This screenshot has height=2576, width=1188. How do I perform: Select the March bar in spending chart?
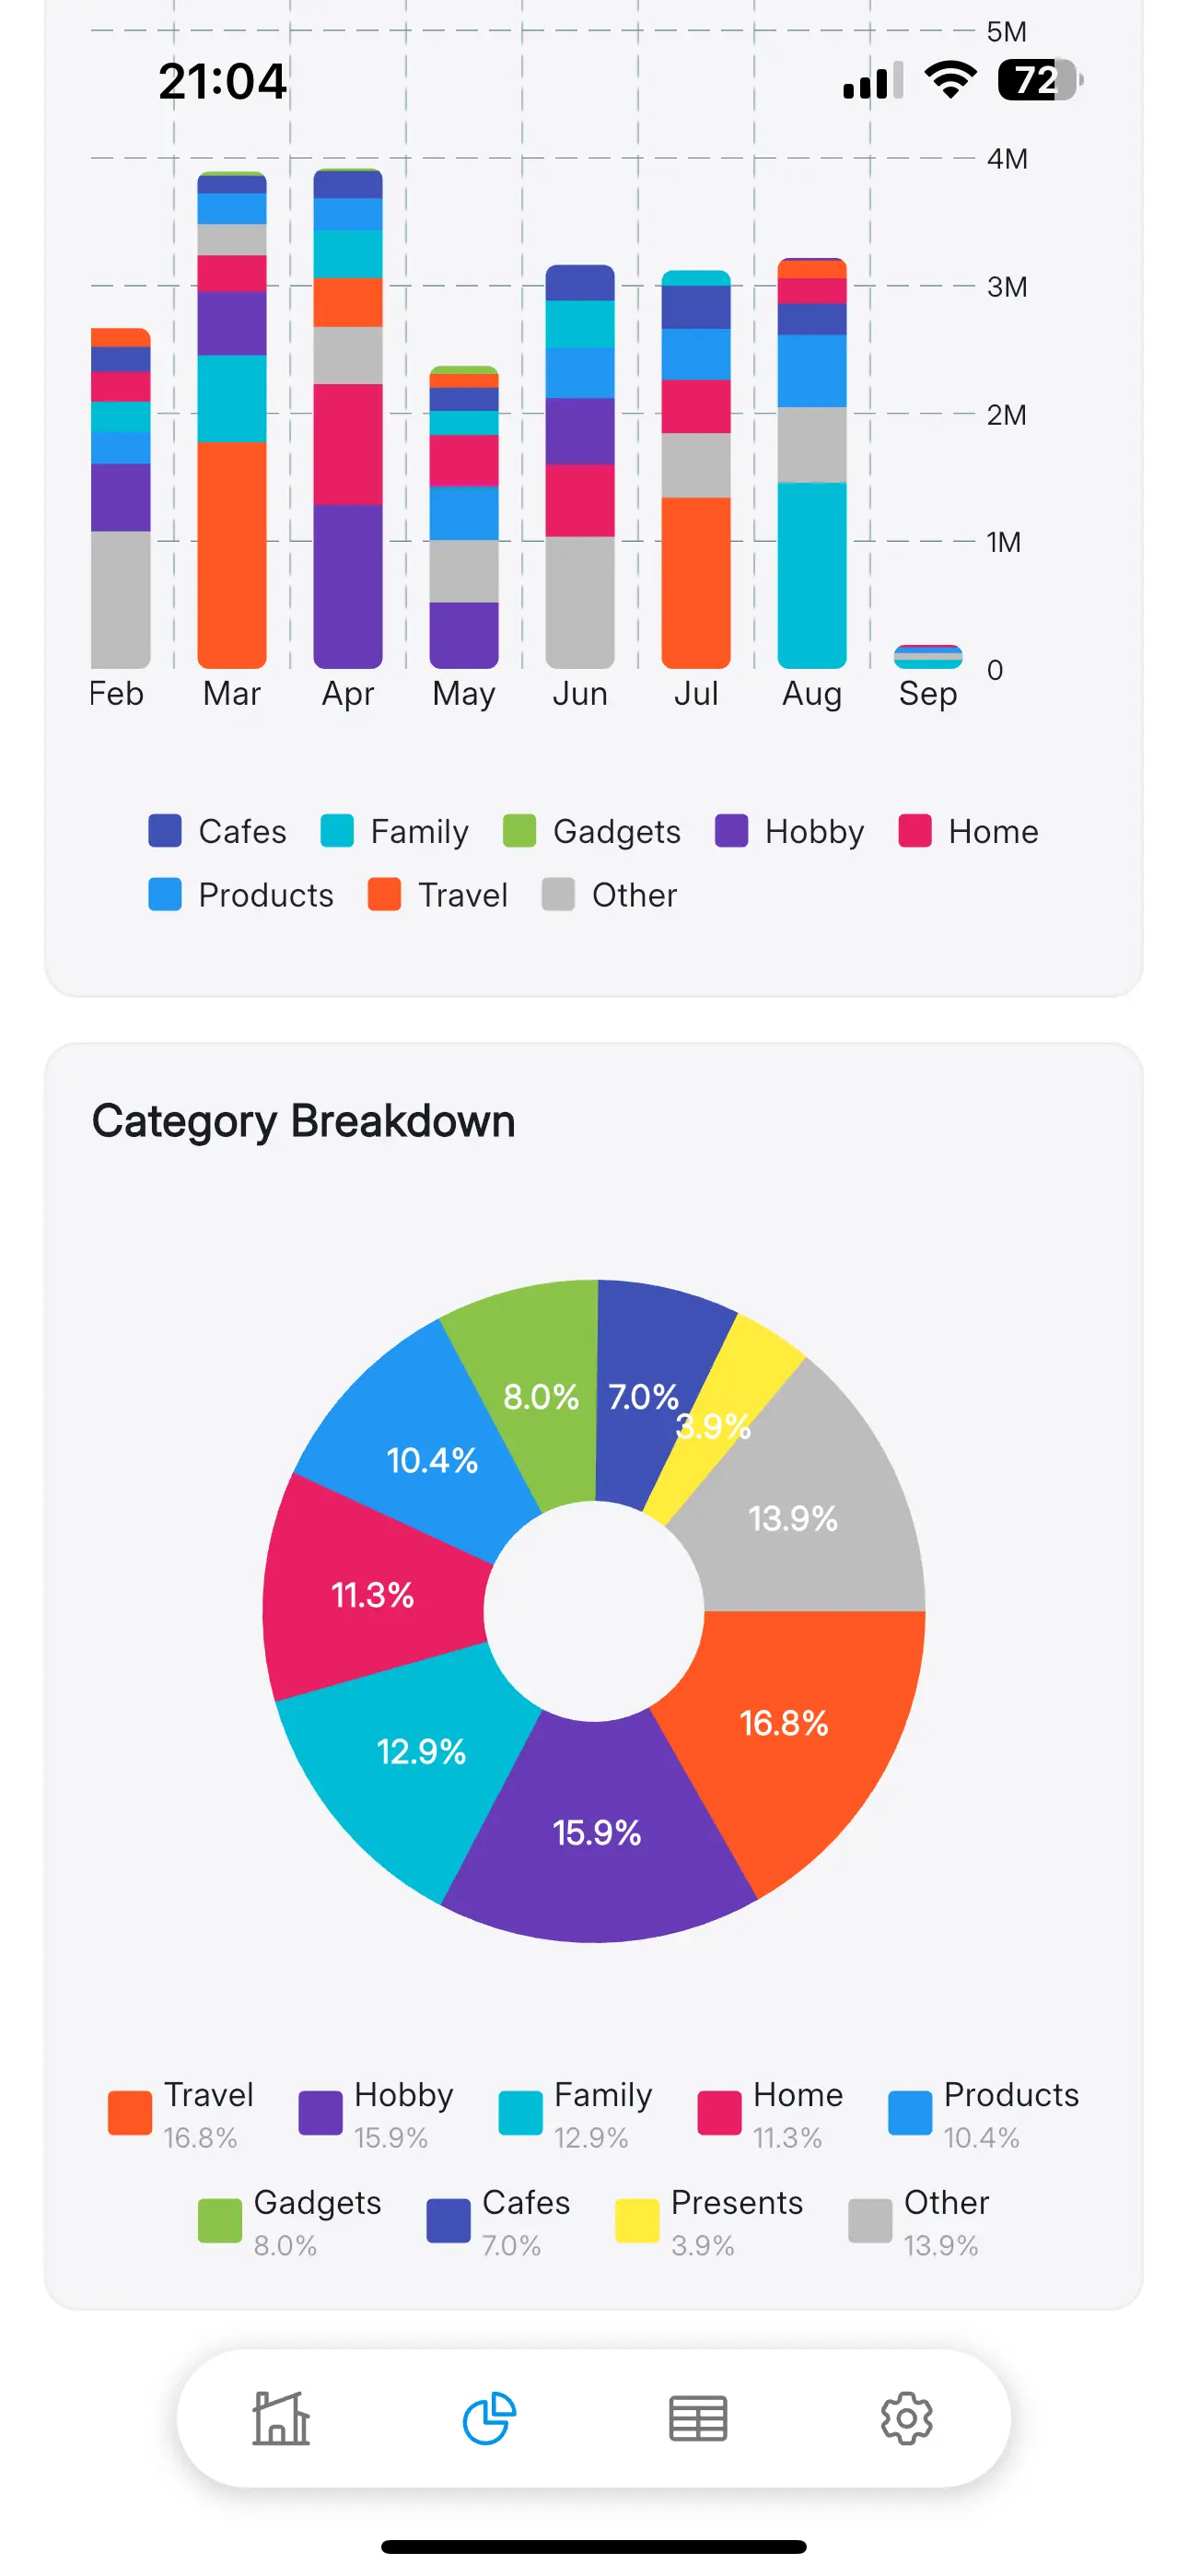pos(231,420)
